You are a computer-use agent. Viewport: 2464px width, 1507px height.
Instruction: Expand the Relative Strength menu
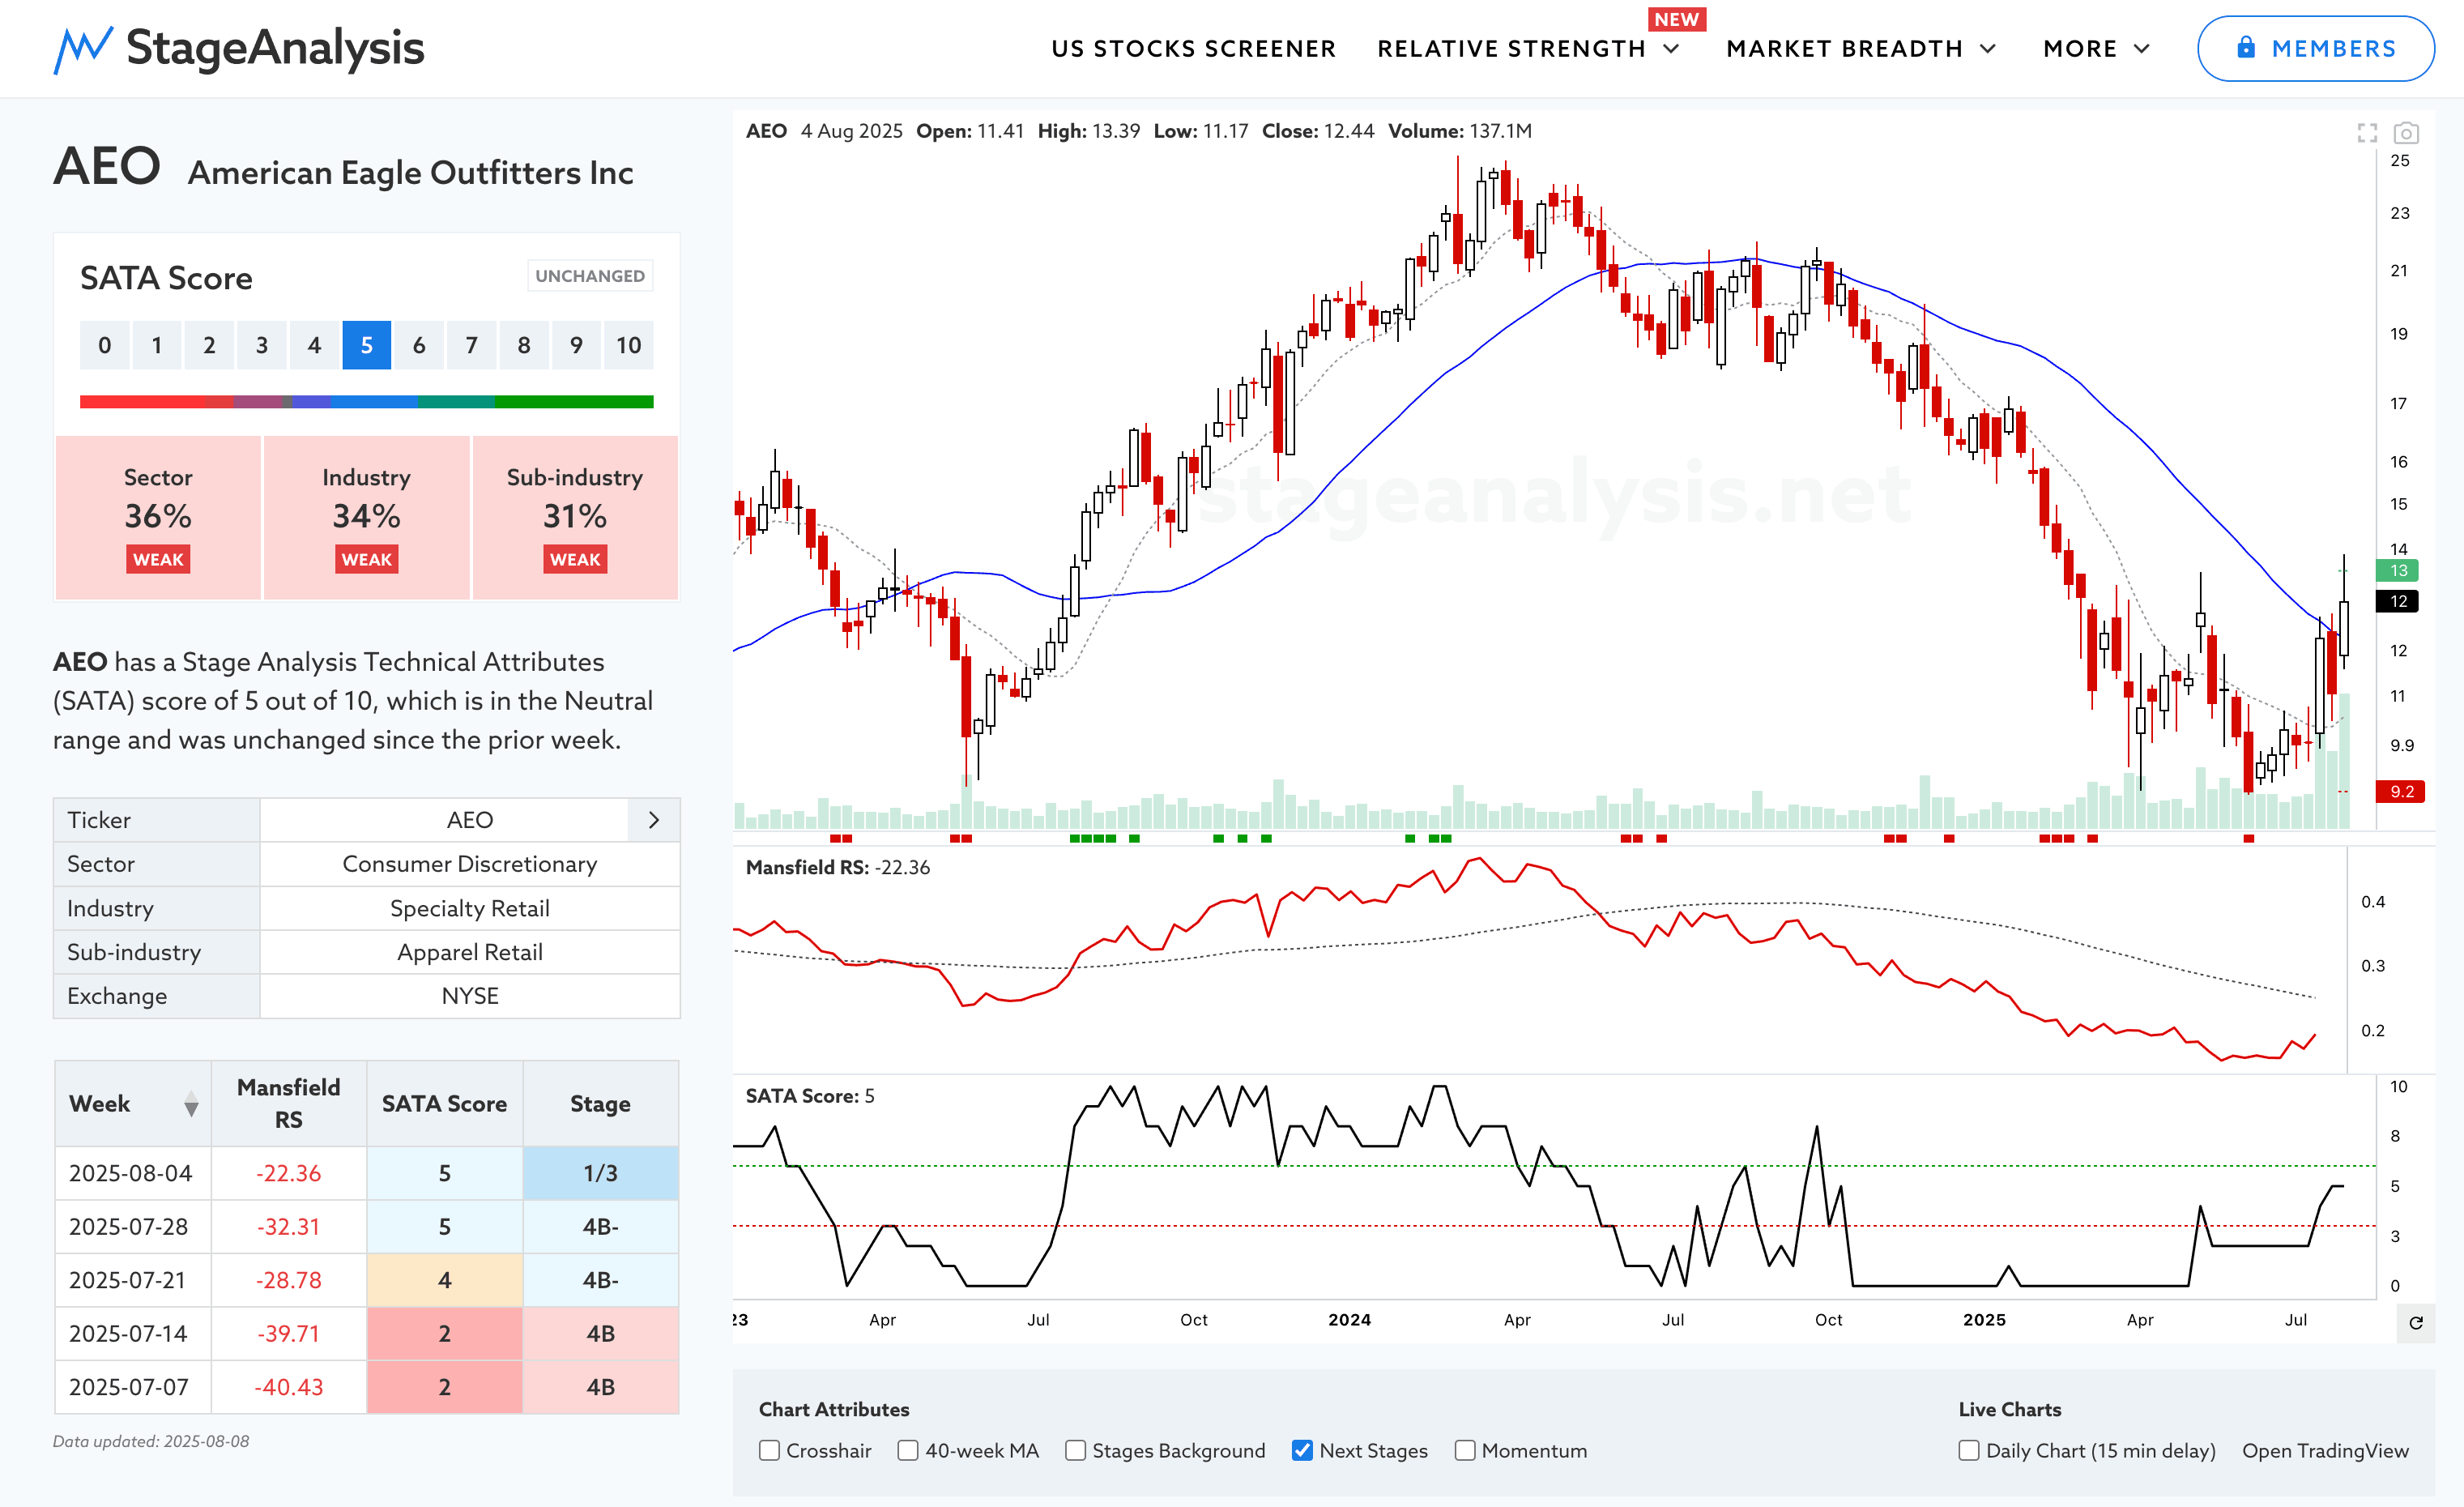pos(1528,49)
